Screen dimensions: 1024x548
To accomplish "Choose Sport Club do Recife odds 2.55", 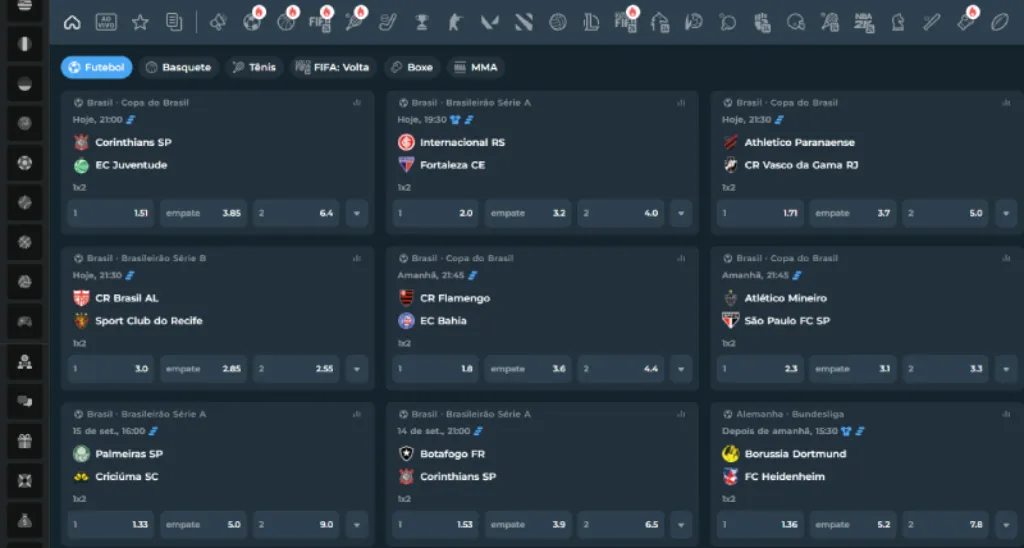I will pyautogui.click(x=296, y=369).
